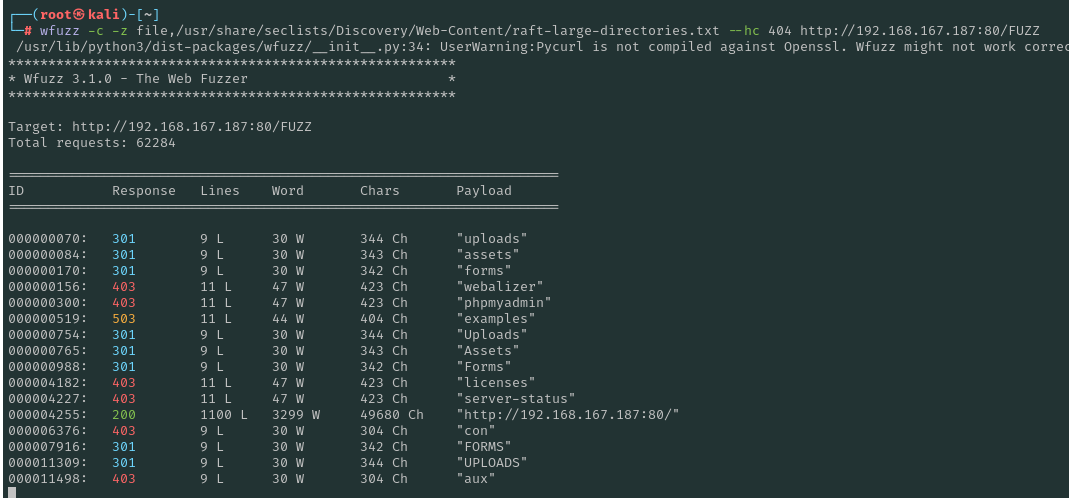The width and height of the screenshot is (1069, 498).
Task: Click the "aux" payload entry
Action: click(x=476, y=478)
